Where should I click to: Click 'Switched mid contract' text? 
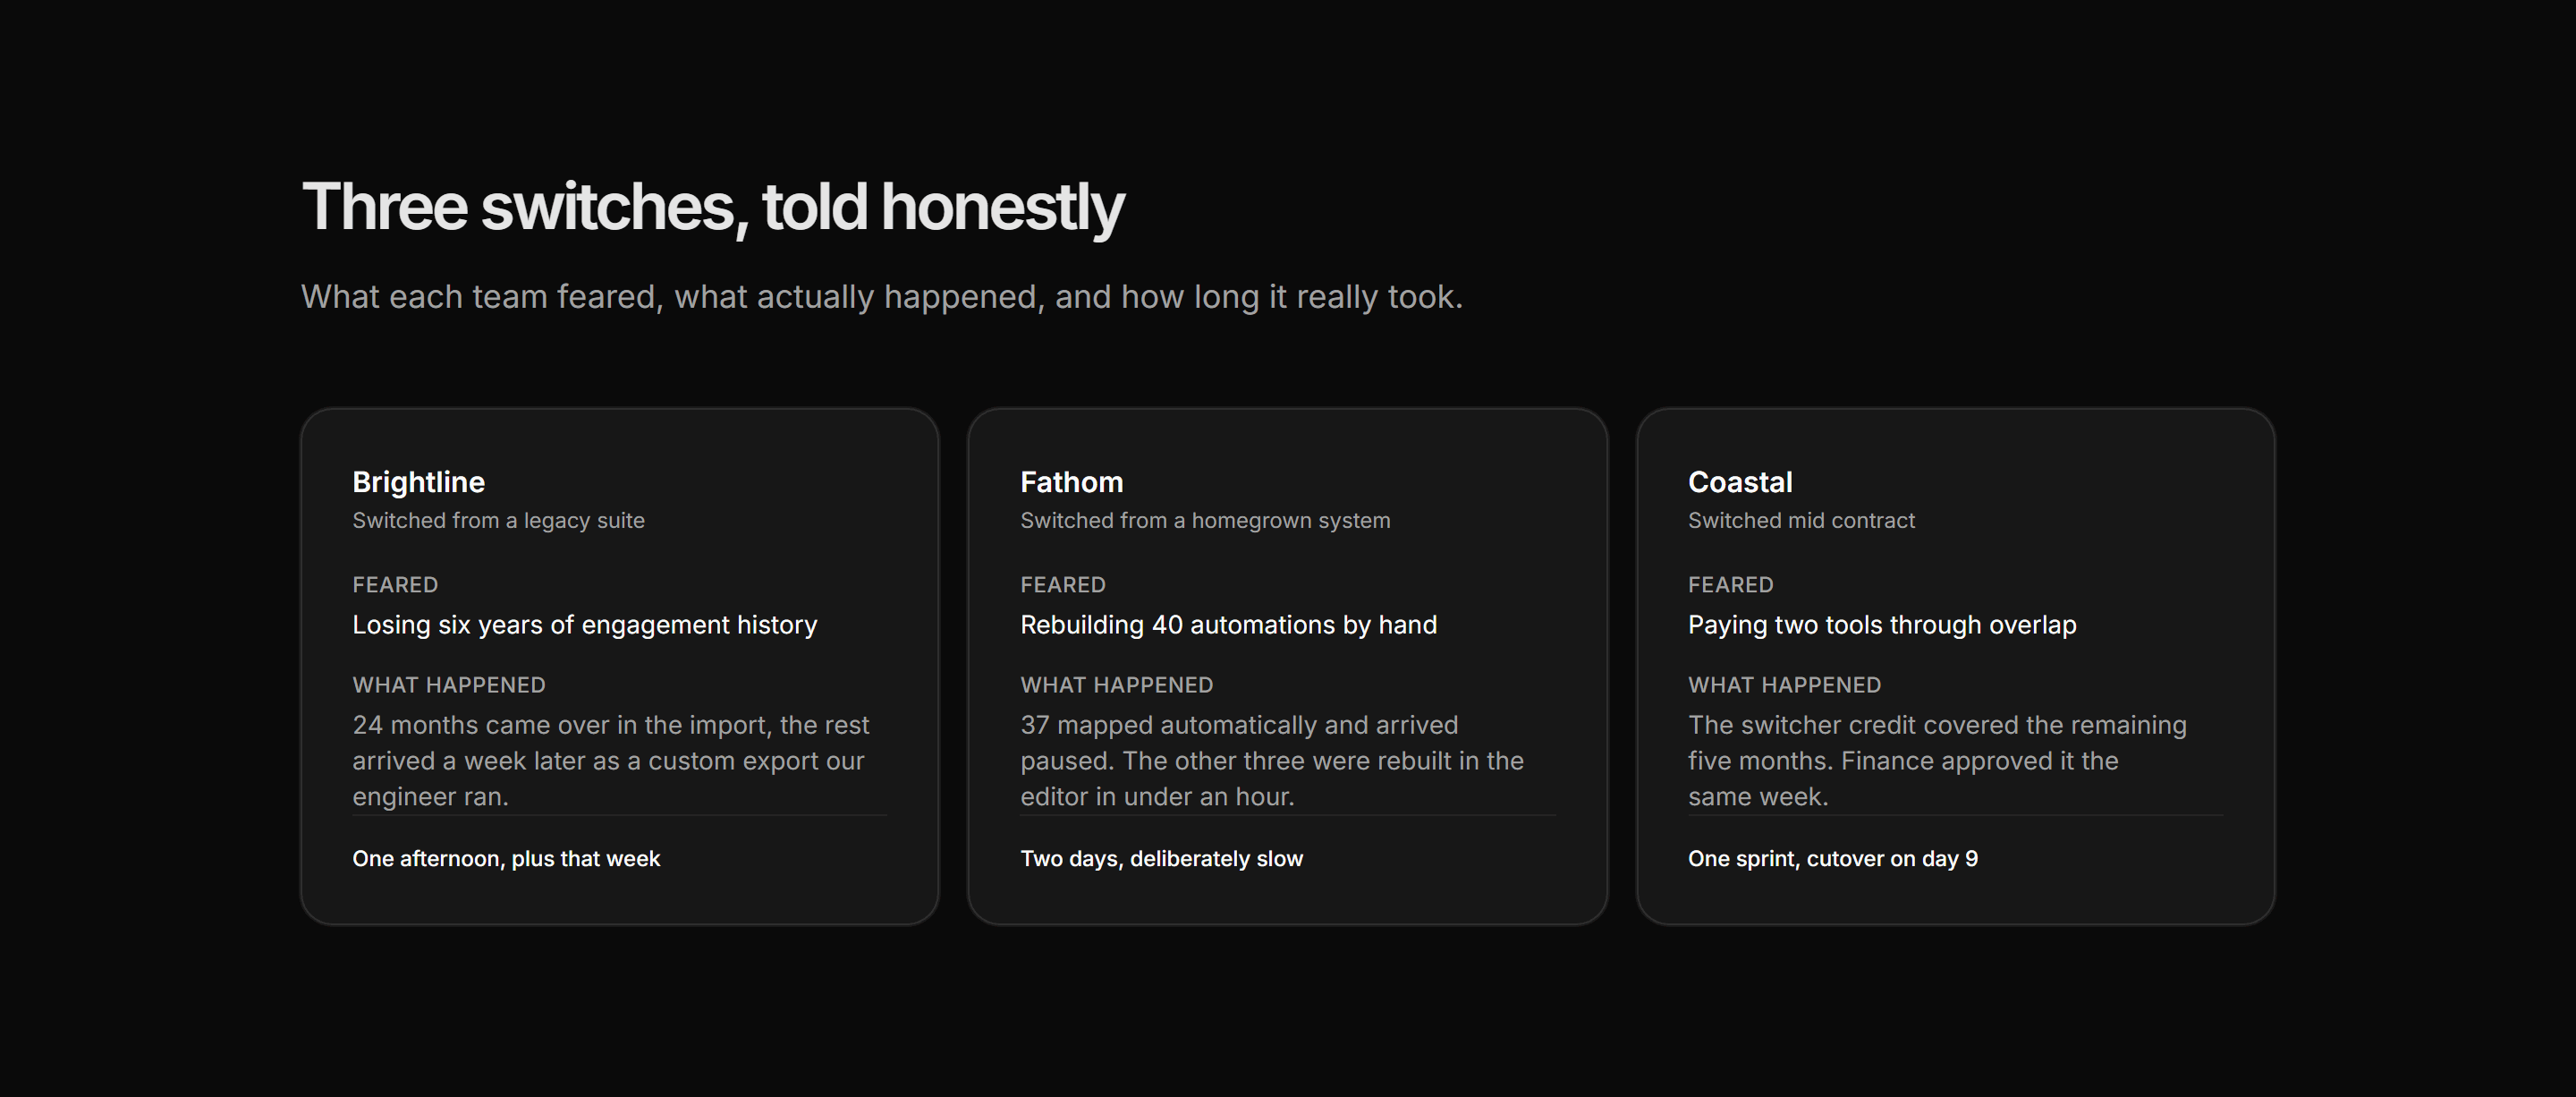coord(1801,520)
